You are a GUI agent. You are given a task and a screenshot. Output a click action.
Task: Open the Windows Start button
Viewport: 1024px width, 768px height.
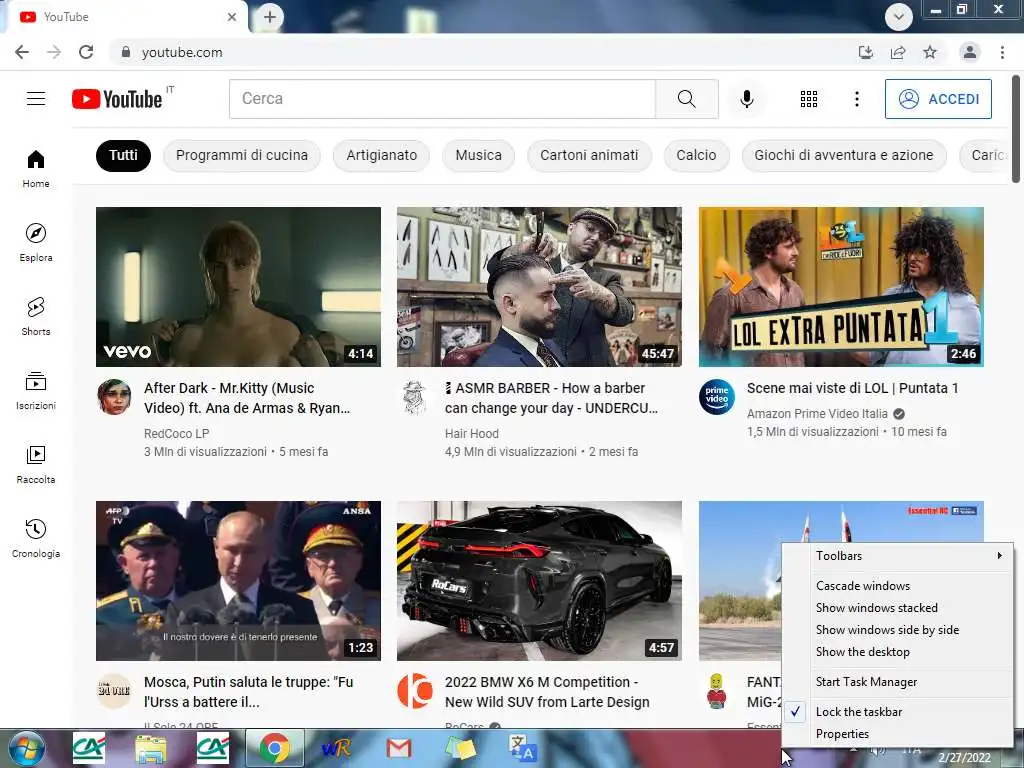[x=26, y=748]
